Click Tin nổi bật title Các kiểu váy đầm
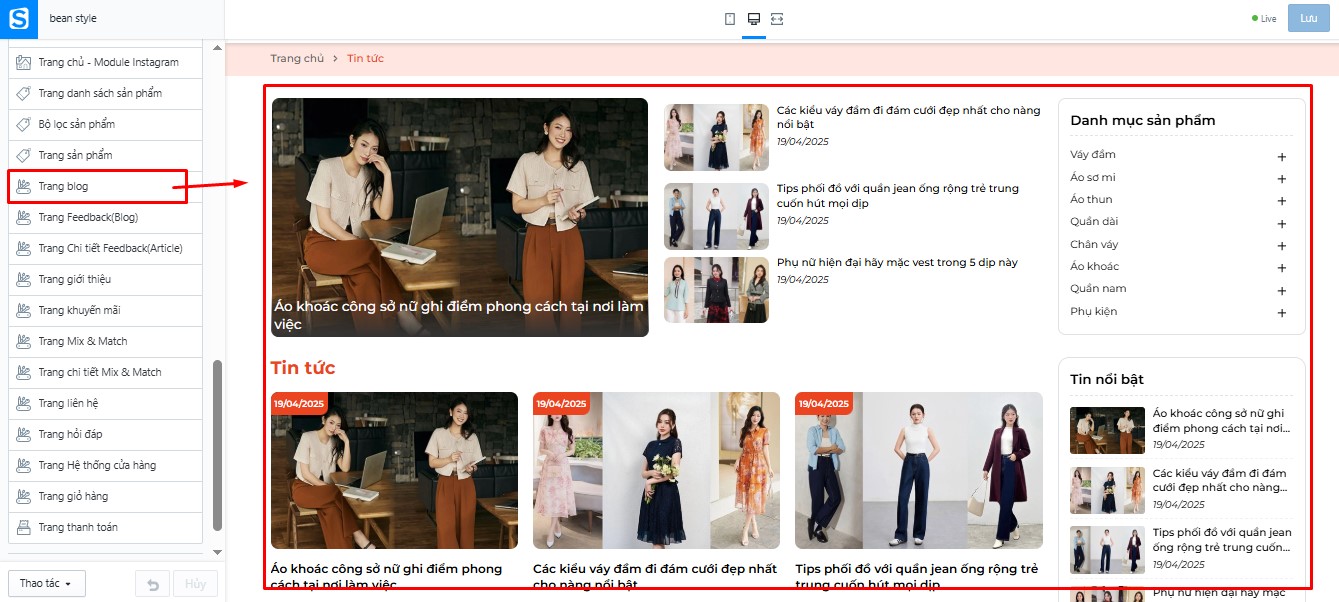 pos(1219,480)
